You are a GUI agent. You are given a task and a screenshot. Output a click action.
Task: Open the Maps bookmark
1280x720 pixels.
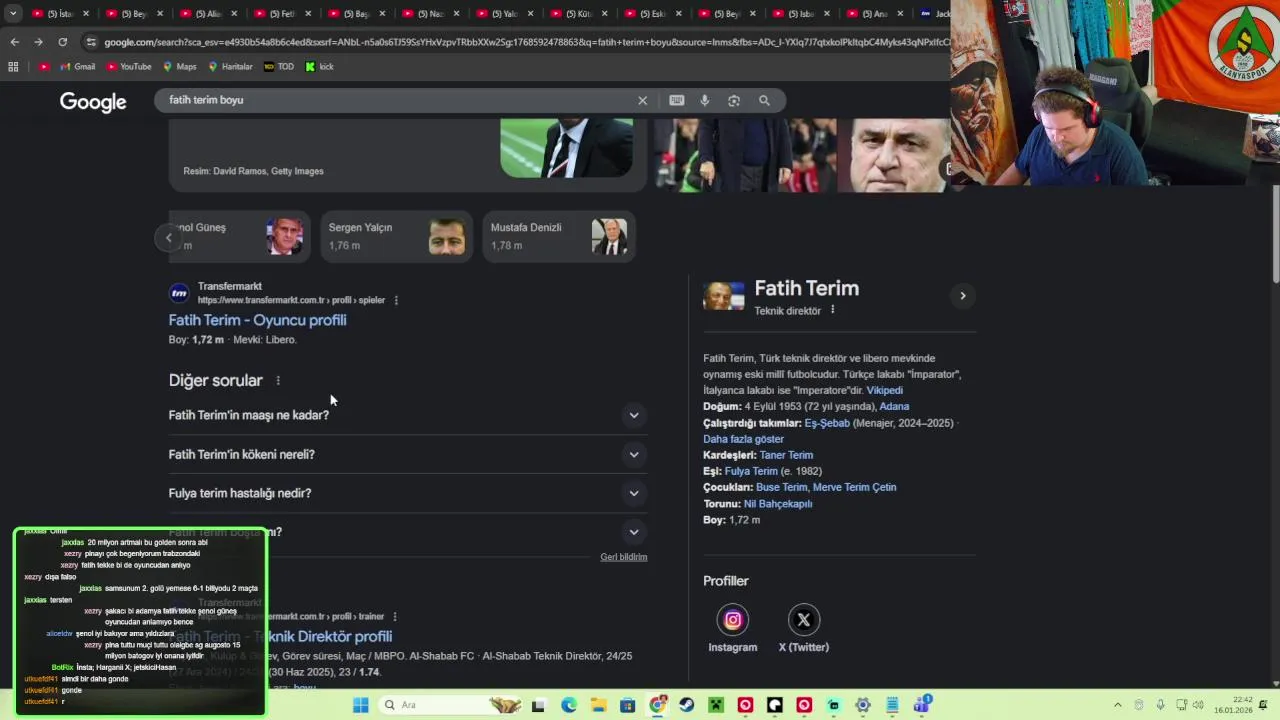click(179, 67)
